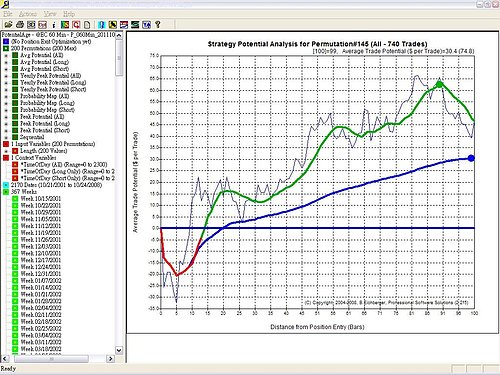The image size is (500, 375).
Task: Click red icon beside 1 Control Variables
Action: tap(6, 158)
